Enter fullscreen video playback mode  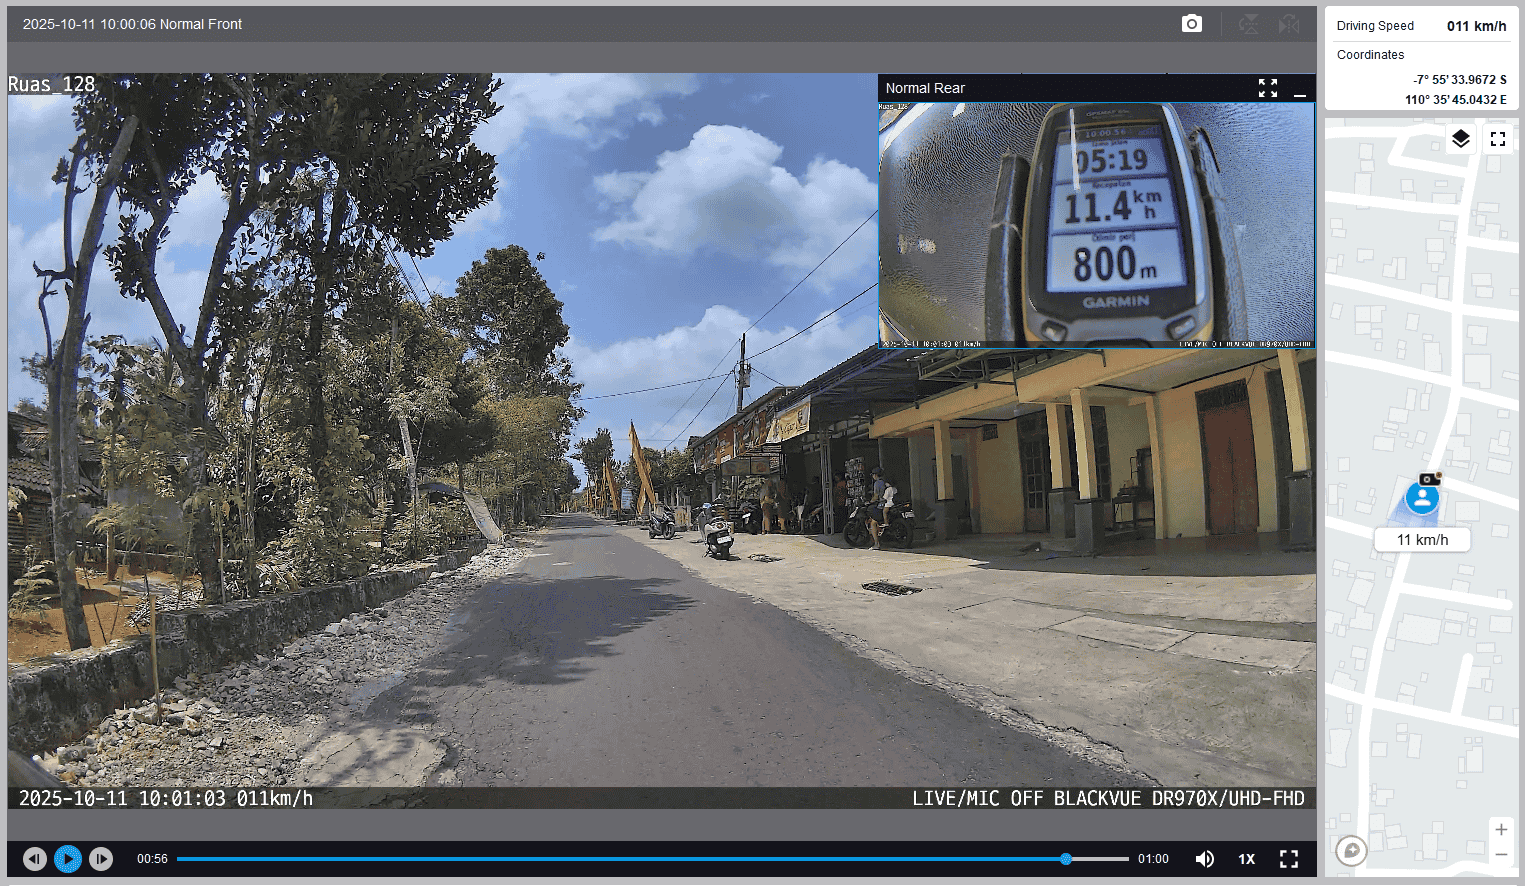(1289, 859)
